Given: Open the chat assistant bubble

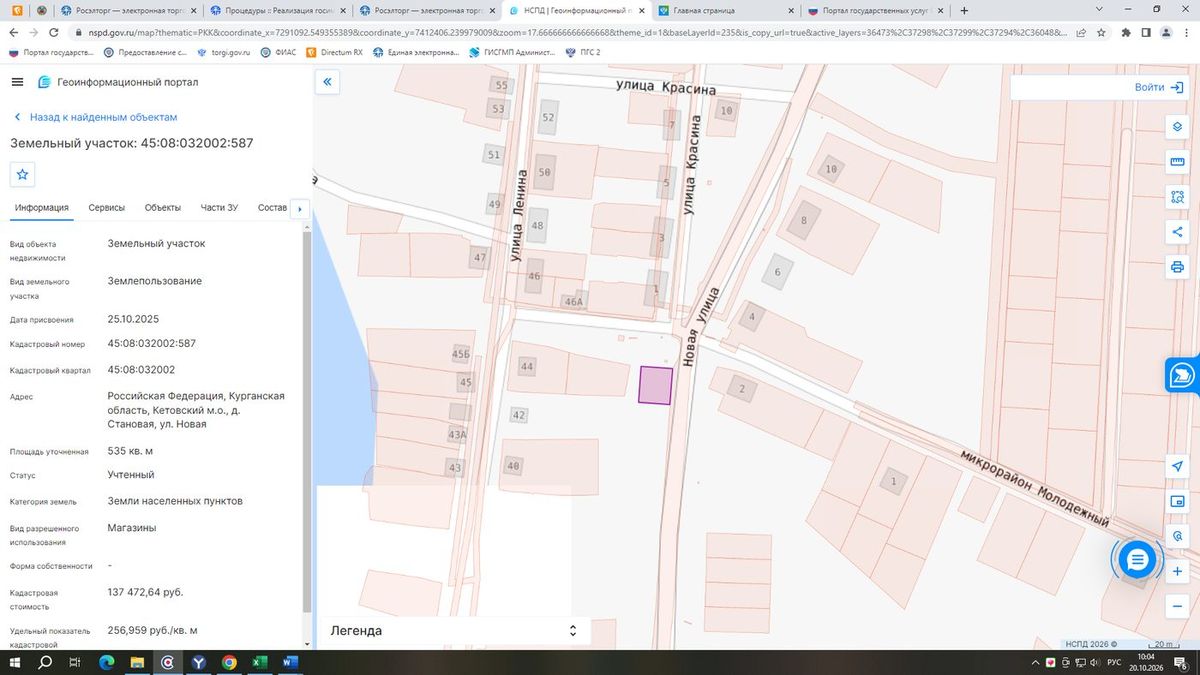Looking at the screenshot, I should point(1137,560).
